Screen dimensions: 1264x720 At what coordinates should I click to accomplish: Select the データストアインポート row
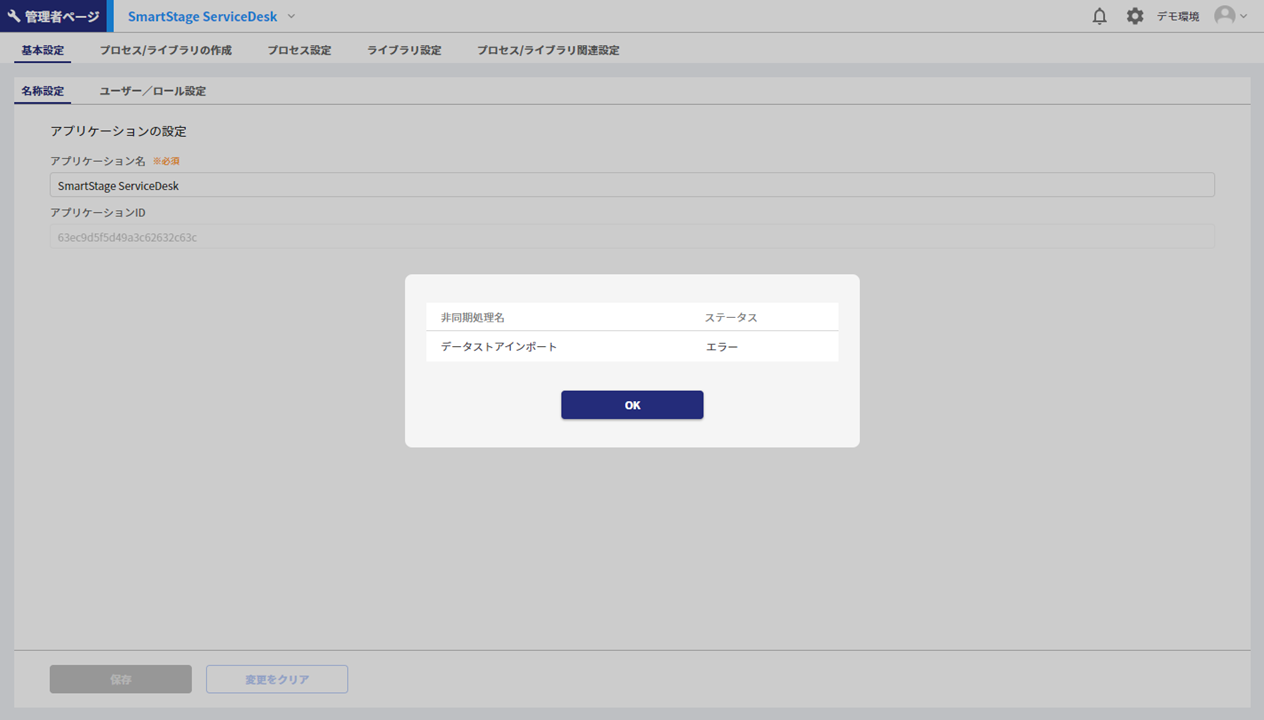[x=631, y=347]
